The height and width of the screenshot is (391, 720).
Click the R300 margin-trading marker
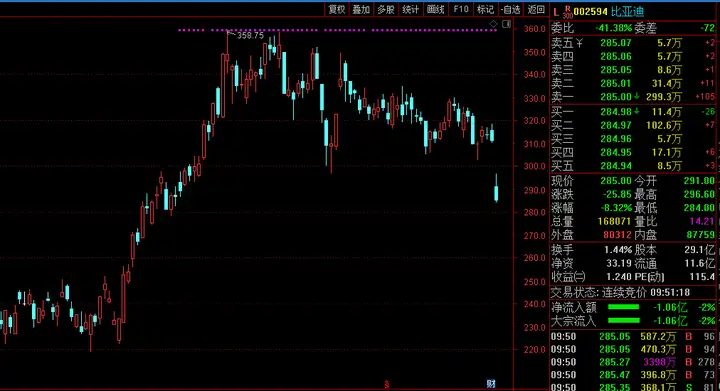tap(568, 12)
